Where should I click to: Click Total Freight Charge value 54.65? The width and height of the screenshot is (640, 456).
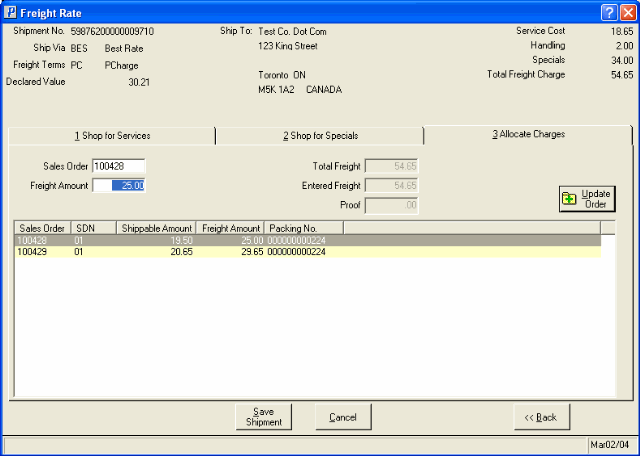pyautogui.click(x=622, y=75)
